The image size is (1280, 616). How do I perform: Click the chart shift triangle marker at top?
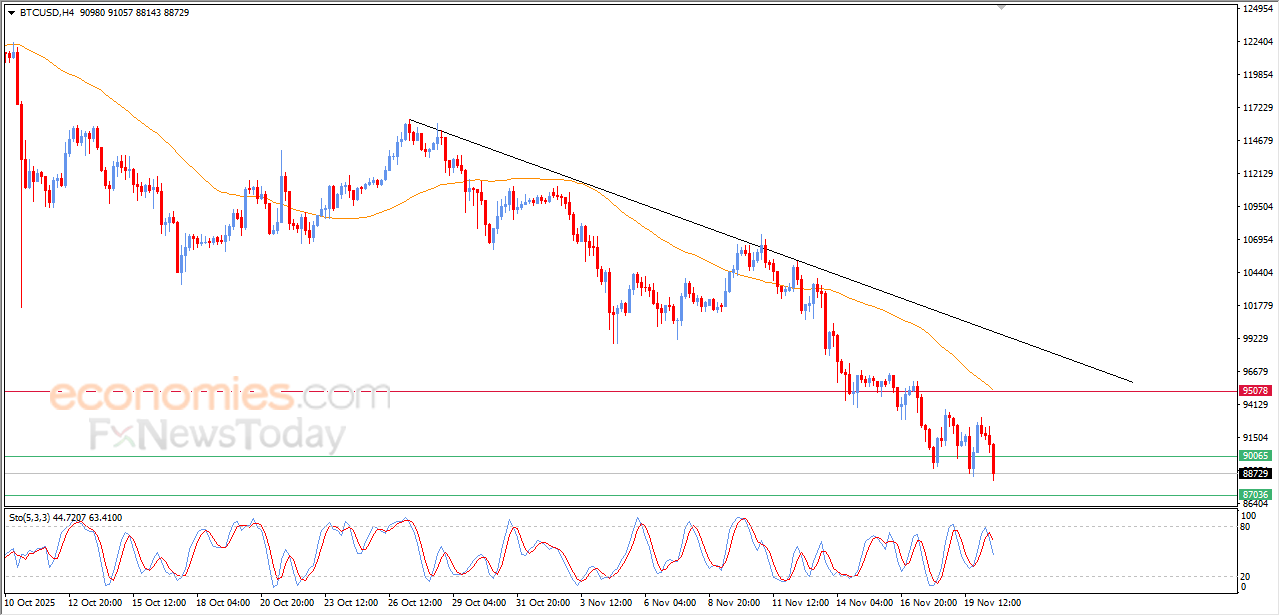(1001, 7)
